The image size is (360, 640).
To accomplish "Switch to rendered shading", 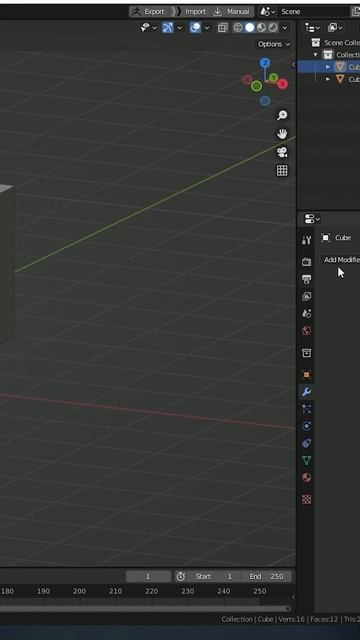I will 273,28.
